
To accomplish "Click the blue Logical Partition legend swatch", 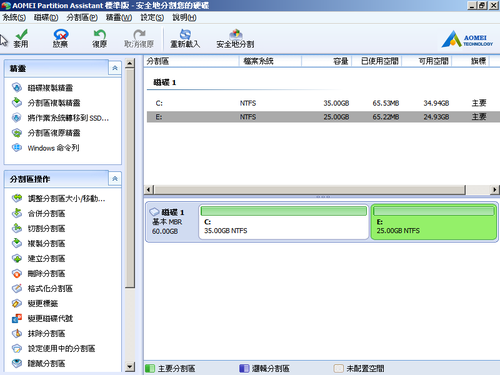I will pos(244,368).
